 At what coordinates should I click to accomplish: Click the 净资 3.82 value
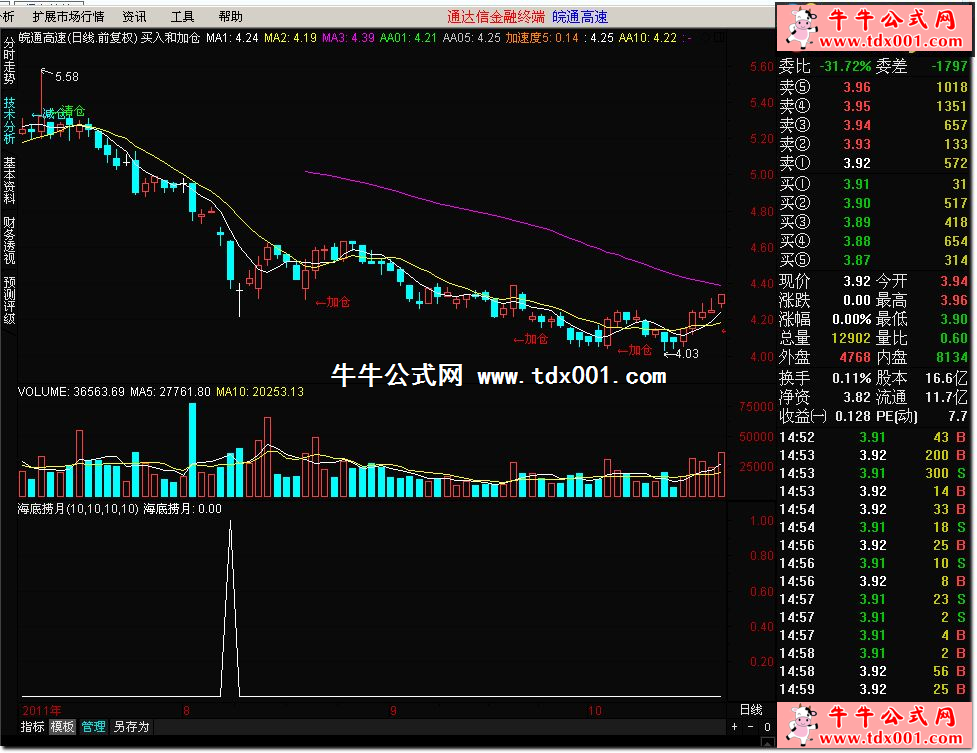(x=857, y=397)
